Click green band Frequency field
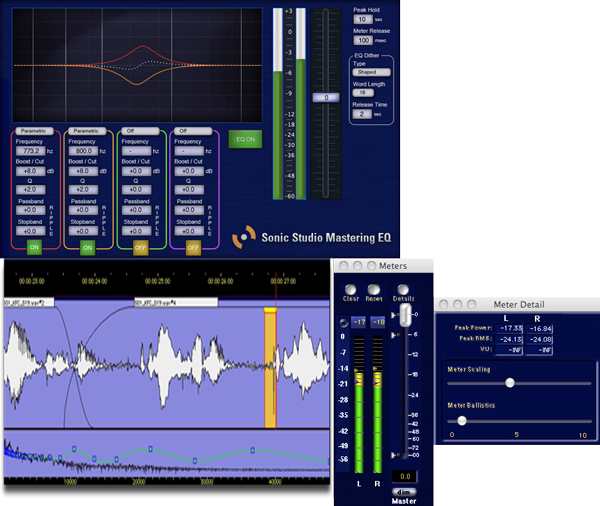The image size is (600, 506). [137, 151]
